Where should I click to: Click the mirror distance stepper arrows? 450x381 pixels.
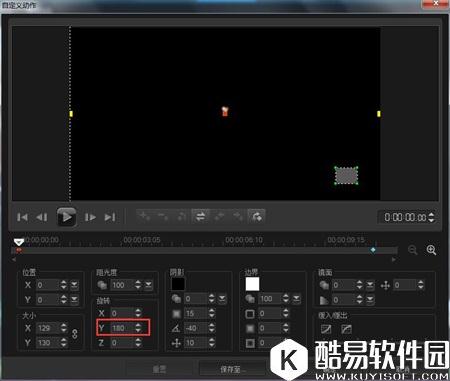[x=421, y=285]
